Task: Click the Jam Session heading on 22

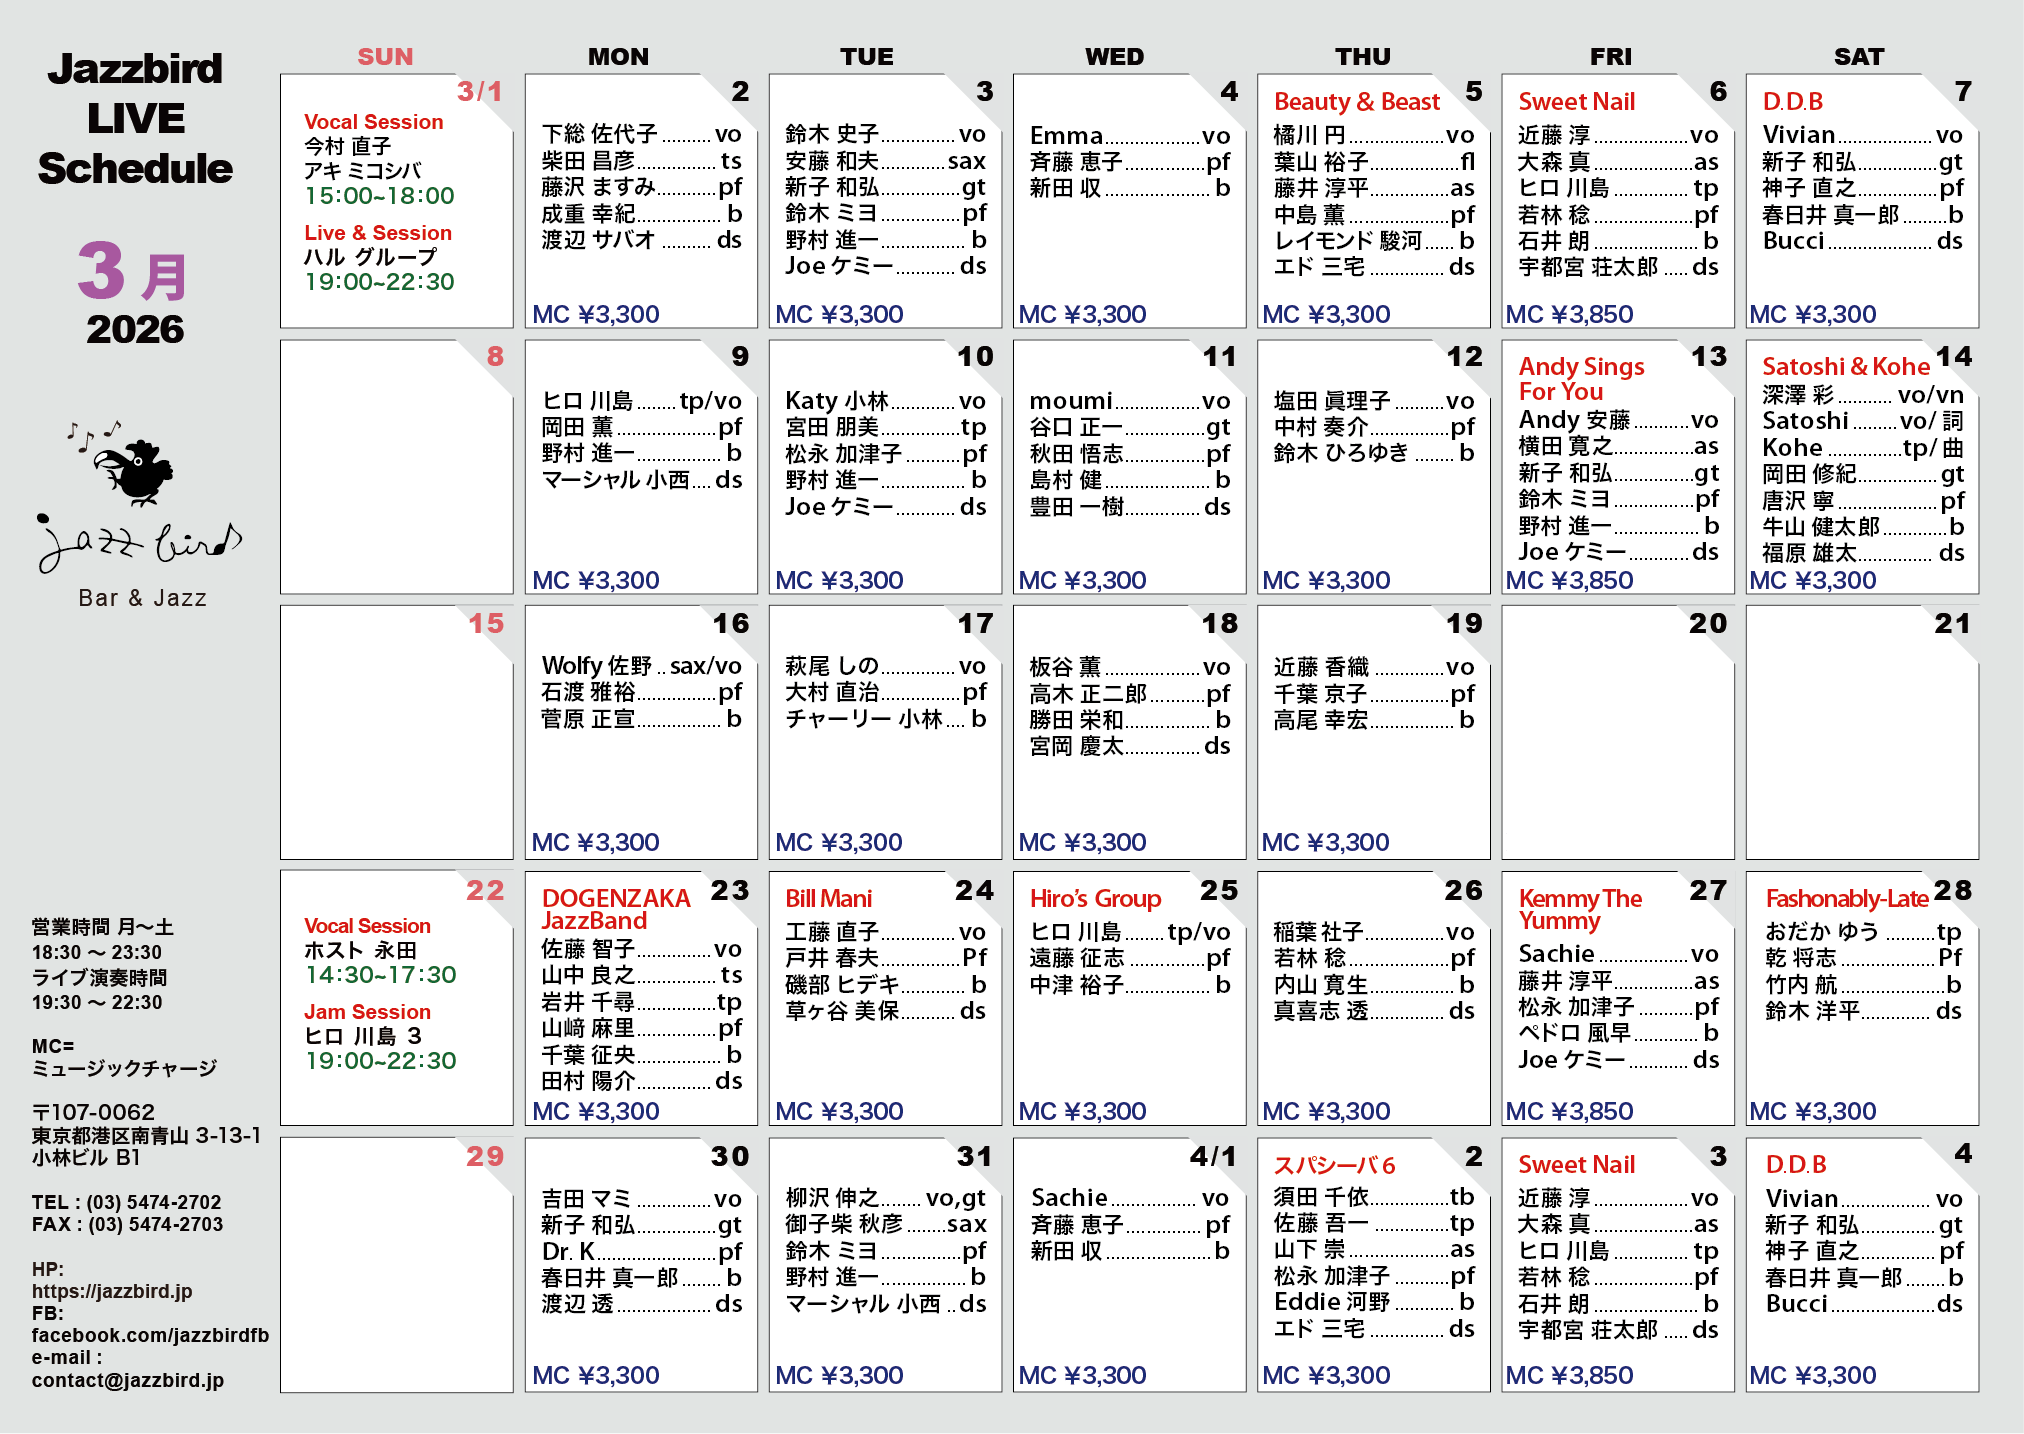Action: tap(367, 1012)
